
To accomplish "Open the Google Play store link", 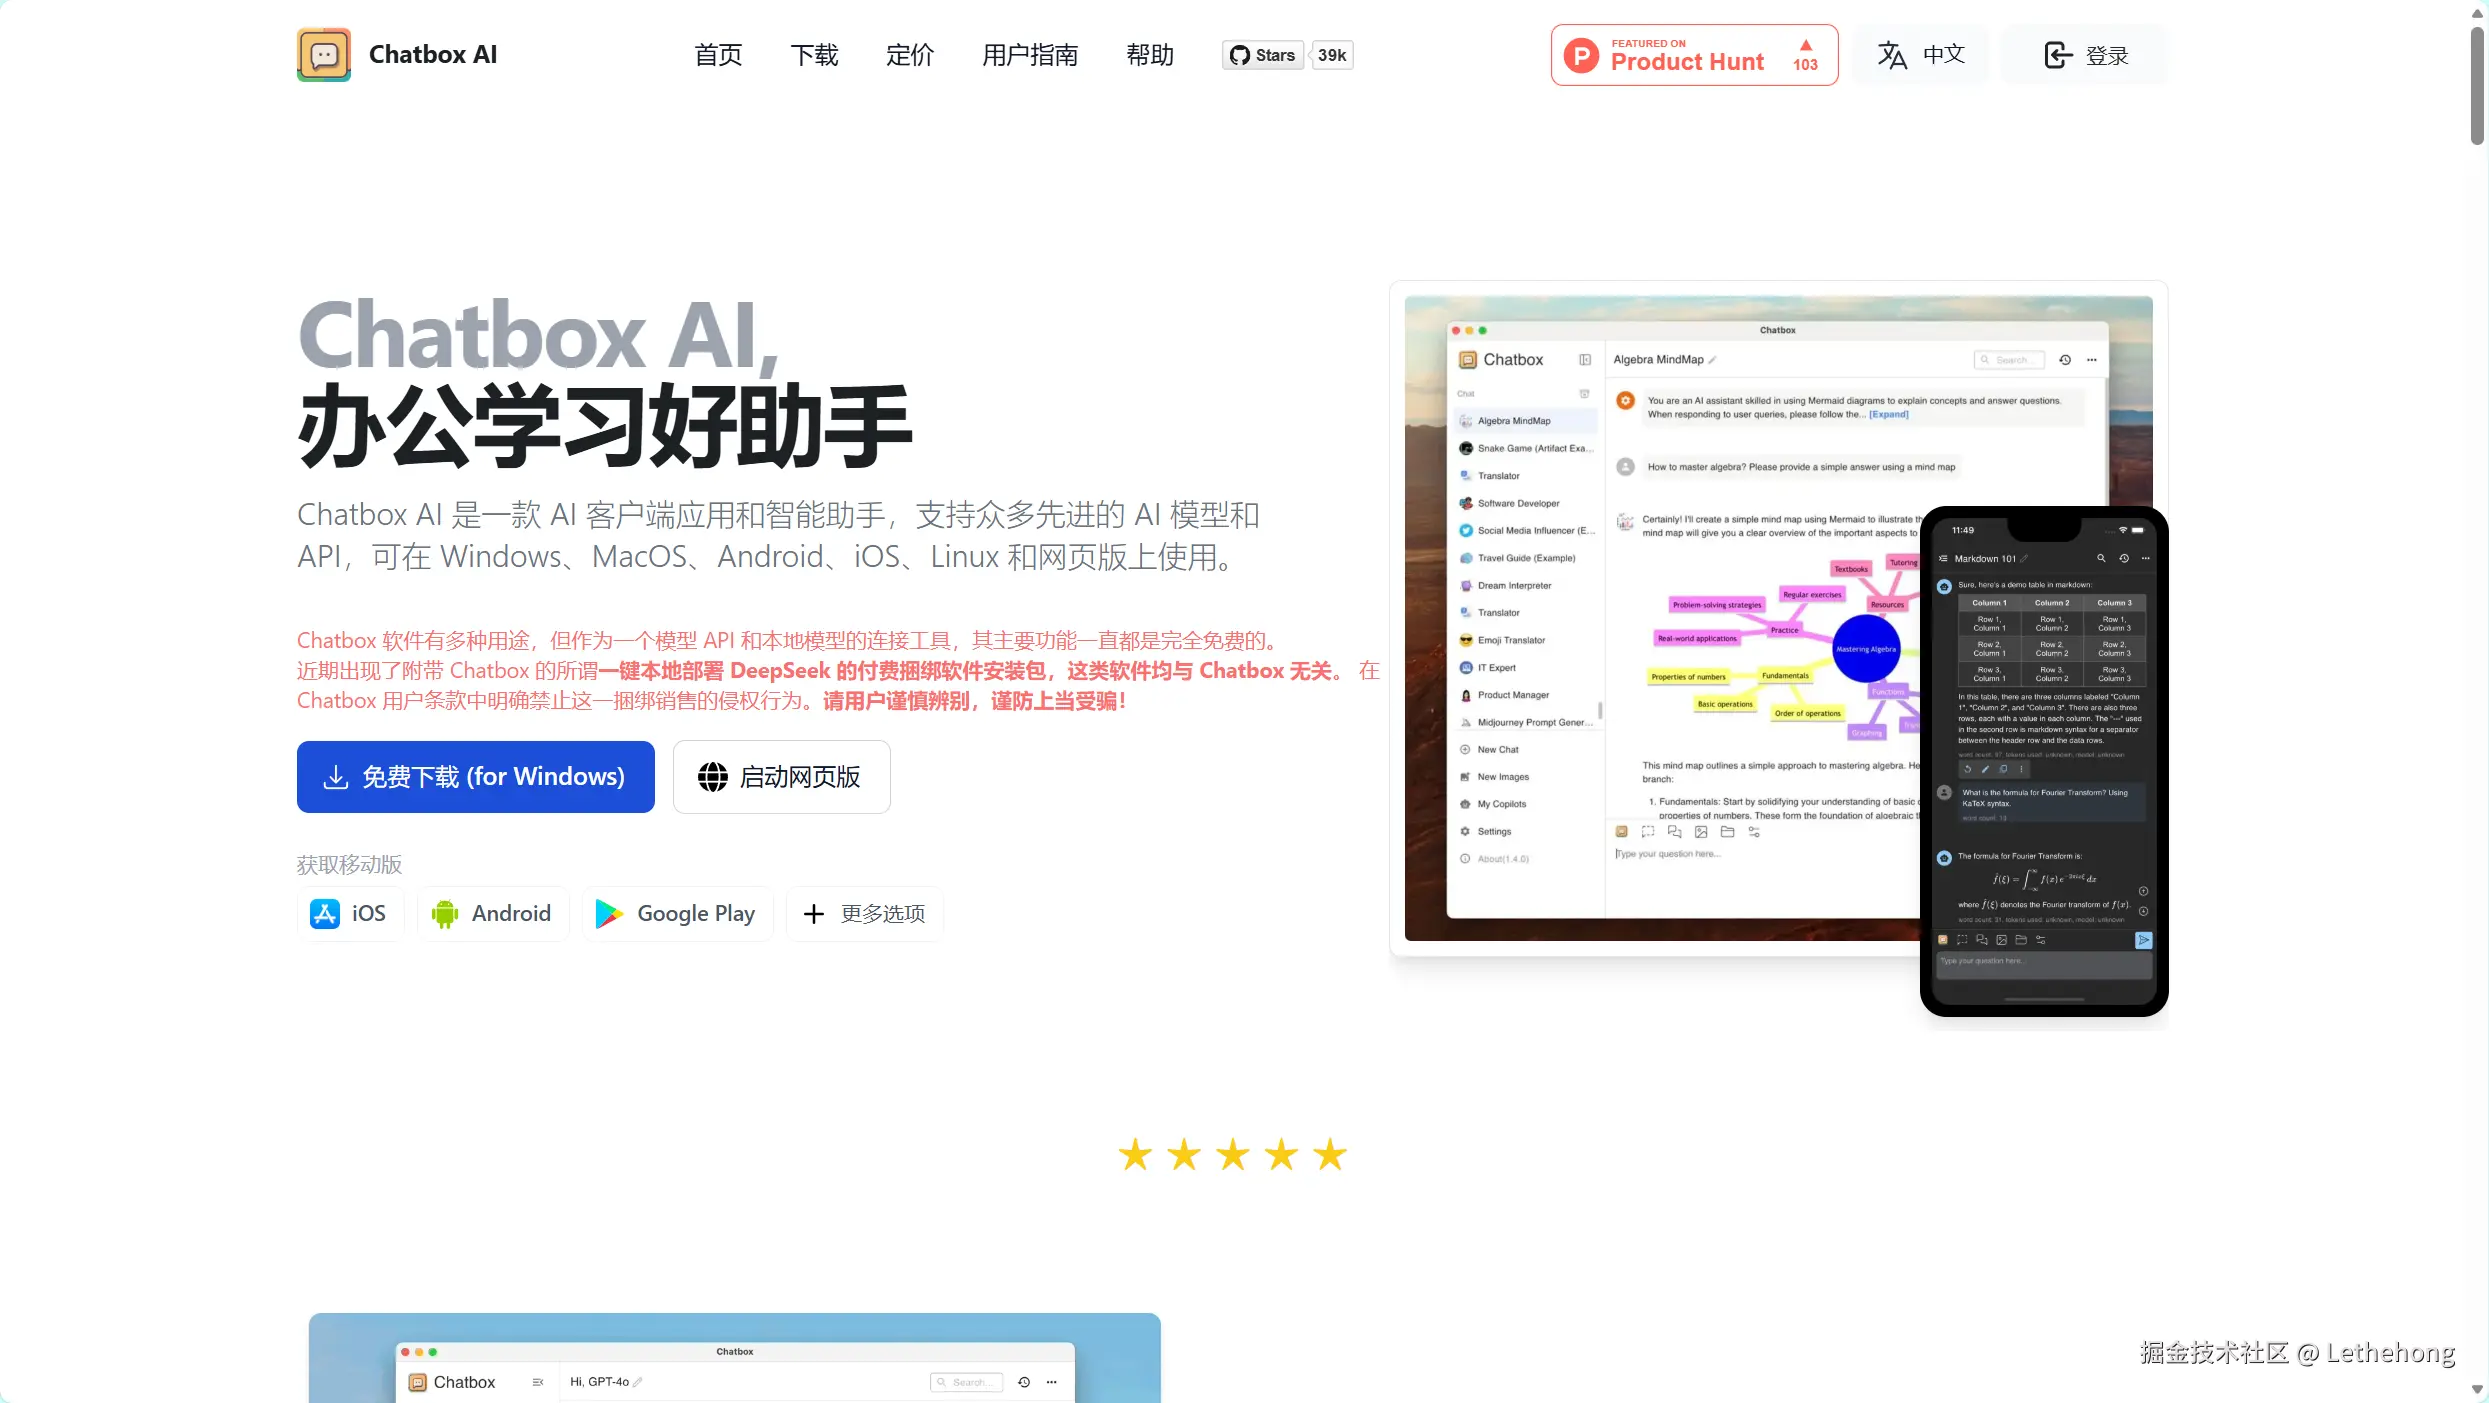I will click(677, 914).
